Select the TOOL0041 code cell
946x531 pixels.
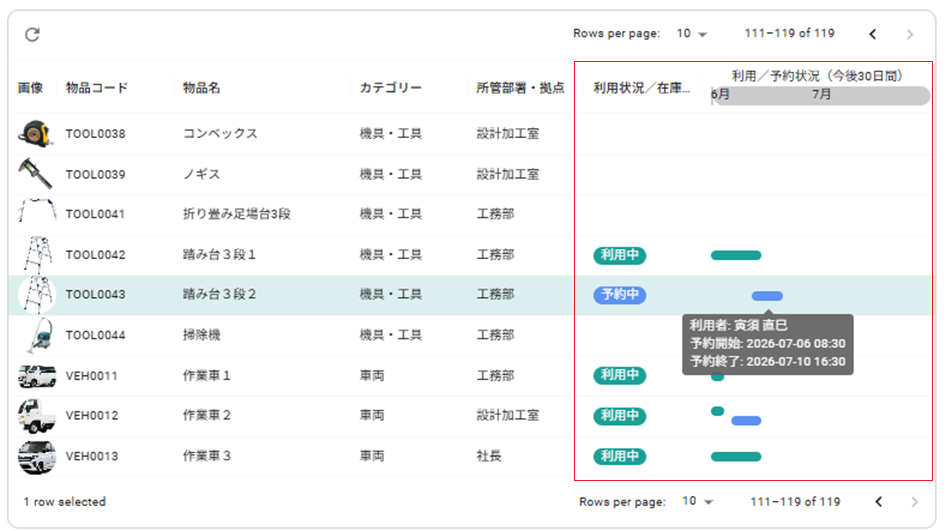coord(95,214)
